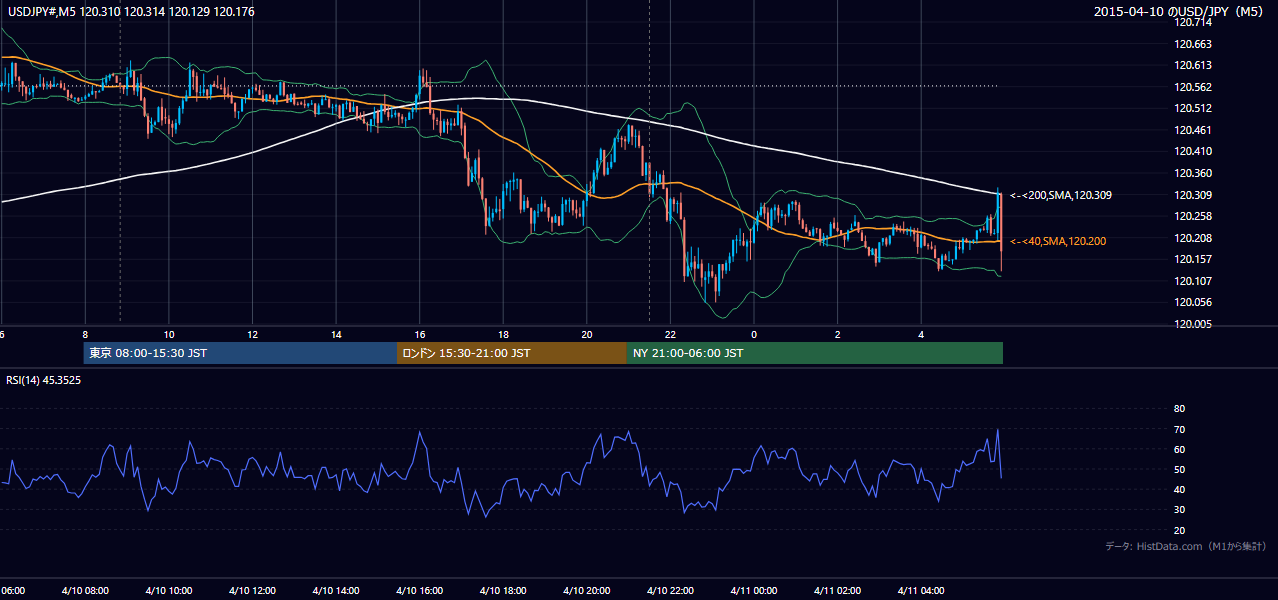Click price axis value 120.613
The image size is (1278, 600).
point(1195,65)
